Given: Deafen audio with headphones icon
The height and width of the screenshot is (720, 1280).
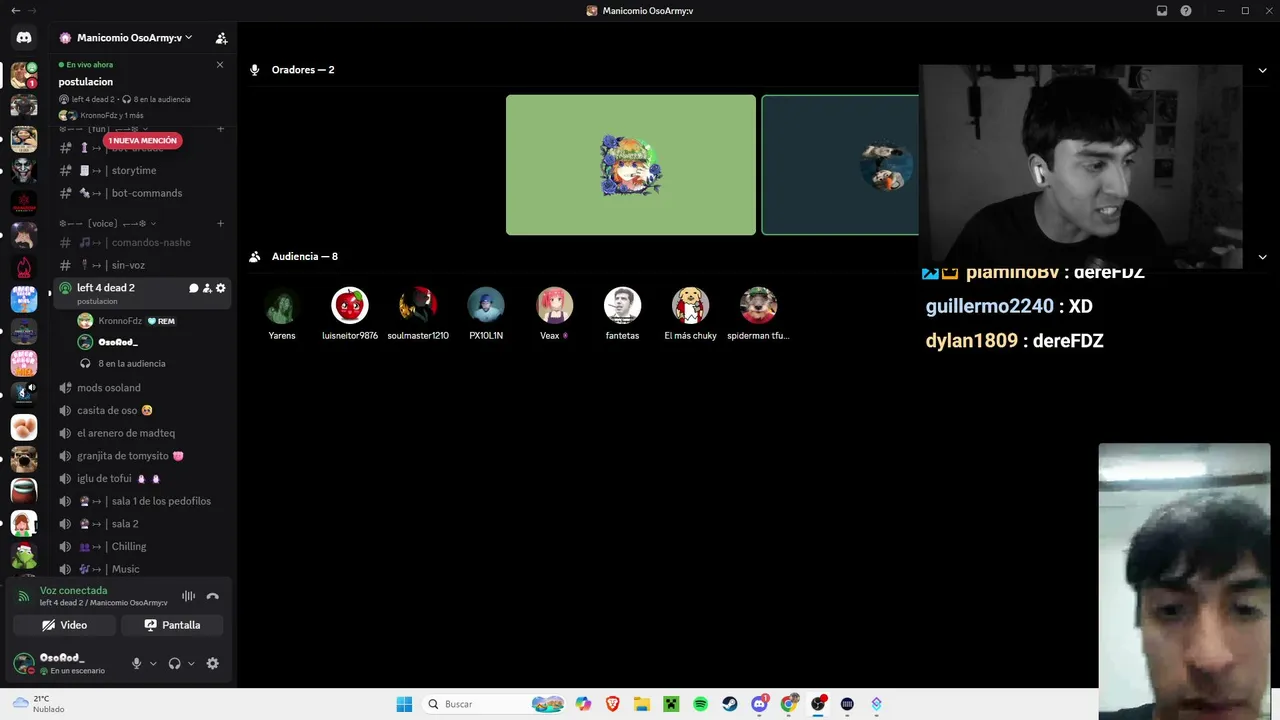Looking at the screenshot, I should [175, 663].
